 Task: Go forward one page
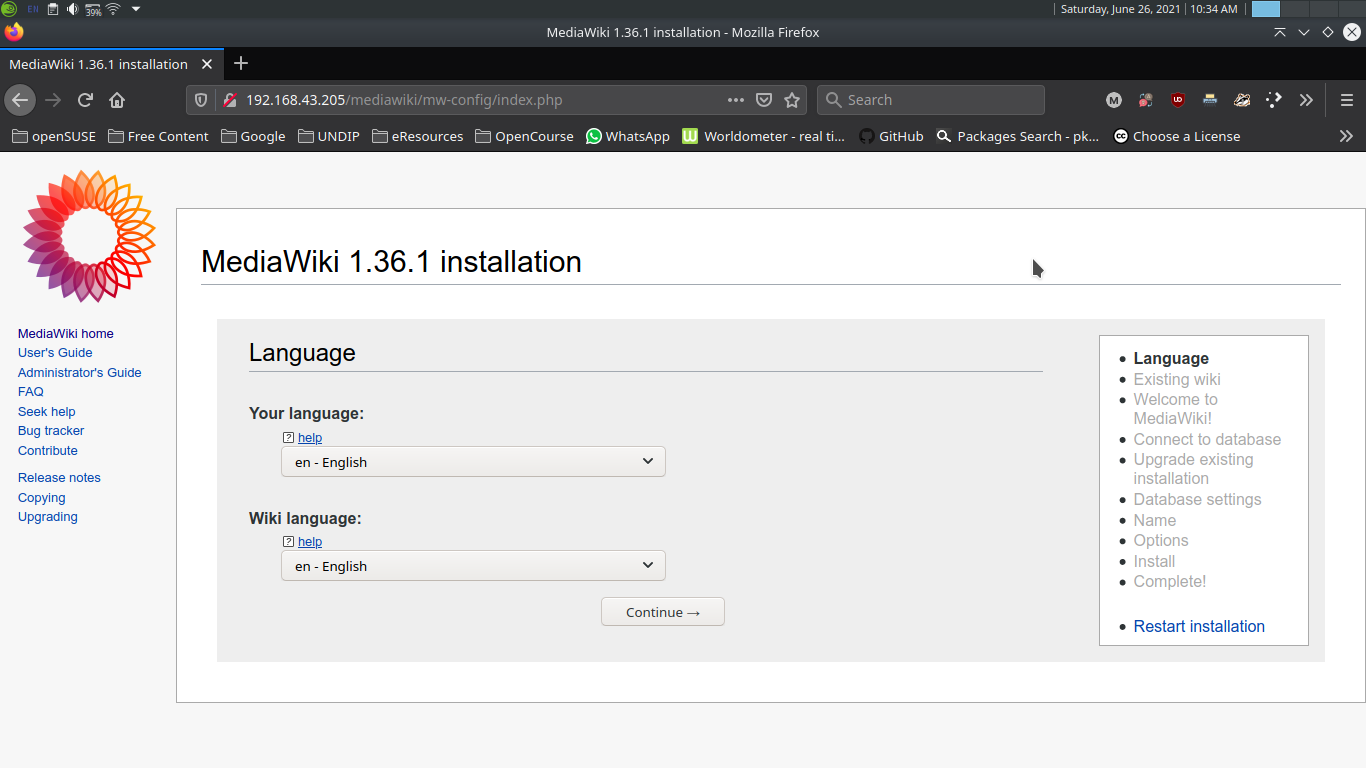53,100
